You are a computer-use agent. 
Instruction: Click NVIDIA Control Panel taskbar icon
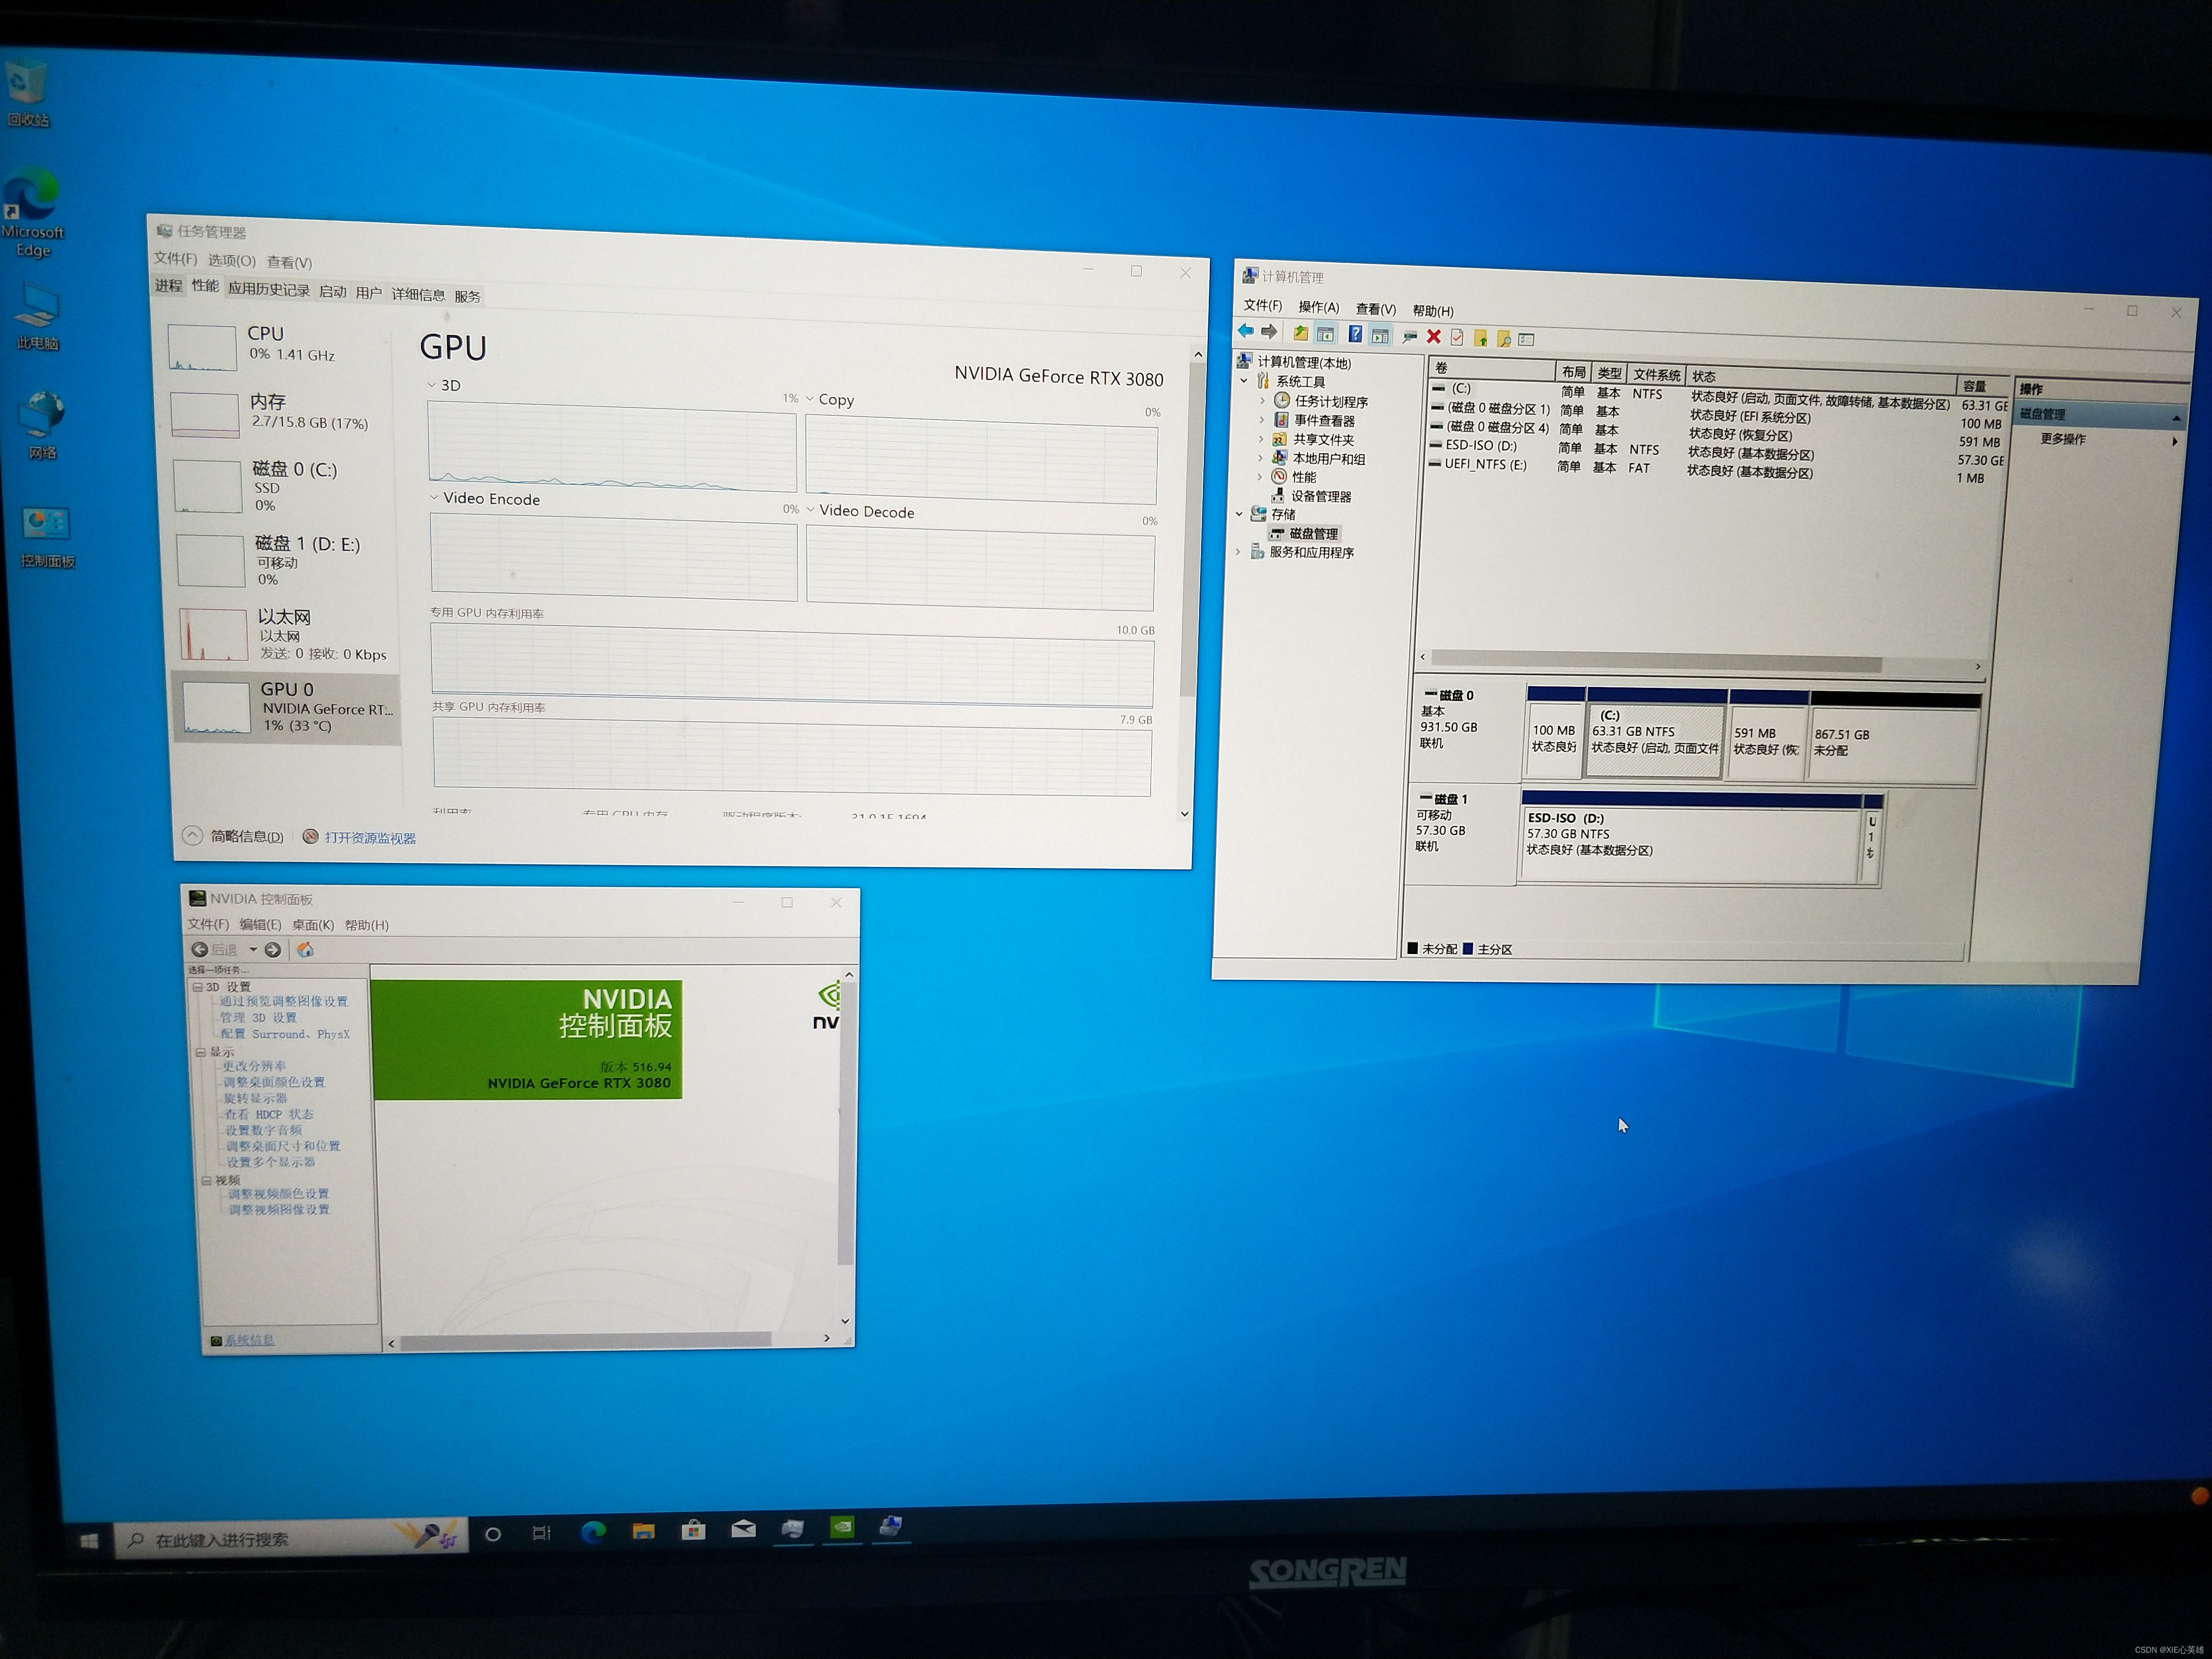[843, 1527]
